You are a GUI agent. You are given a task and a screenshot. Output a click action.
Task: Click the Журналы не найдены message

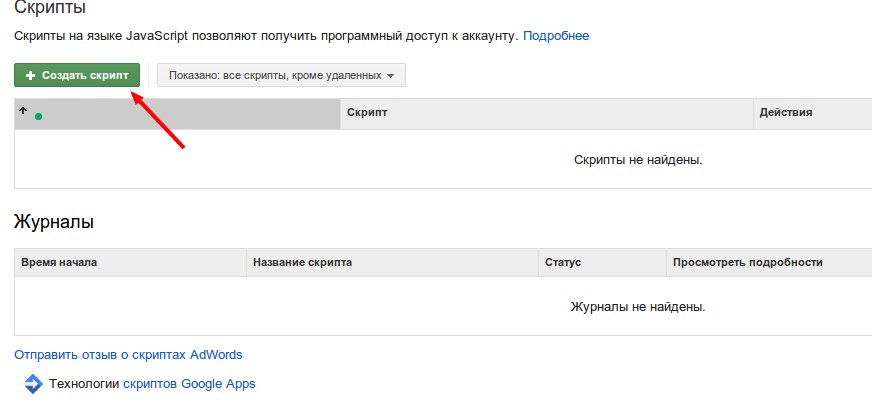(x=638, y=307)
